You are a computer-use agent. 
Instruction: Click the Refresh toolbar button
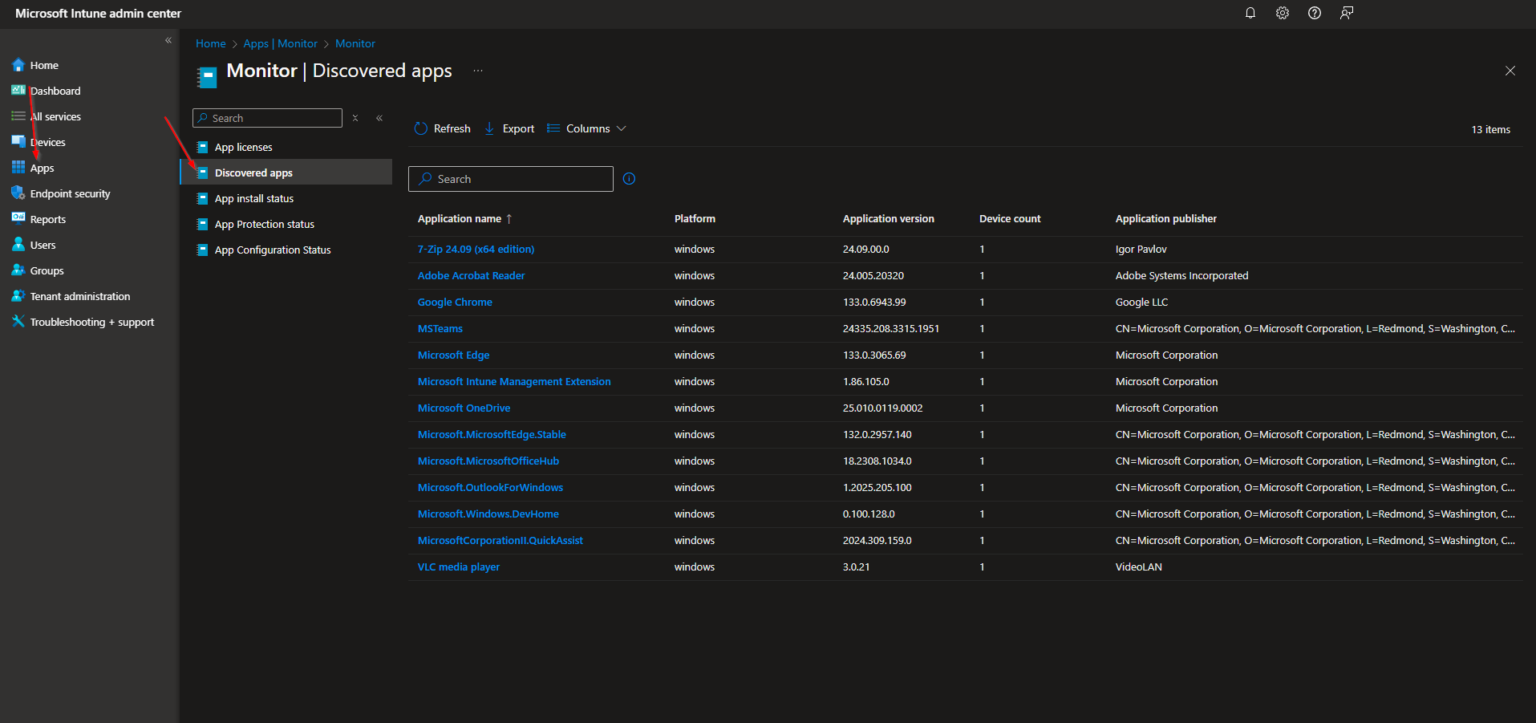coord(442,129)
